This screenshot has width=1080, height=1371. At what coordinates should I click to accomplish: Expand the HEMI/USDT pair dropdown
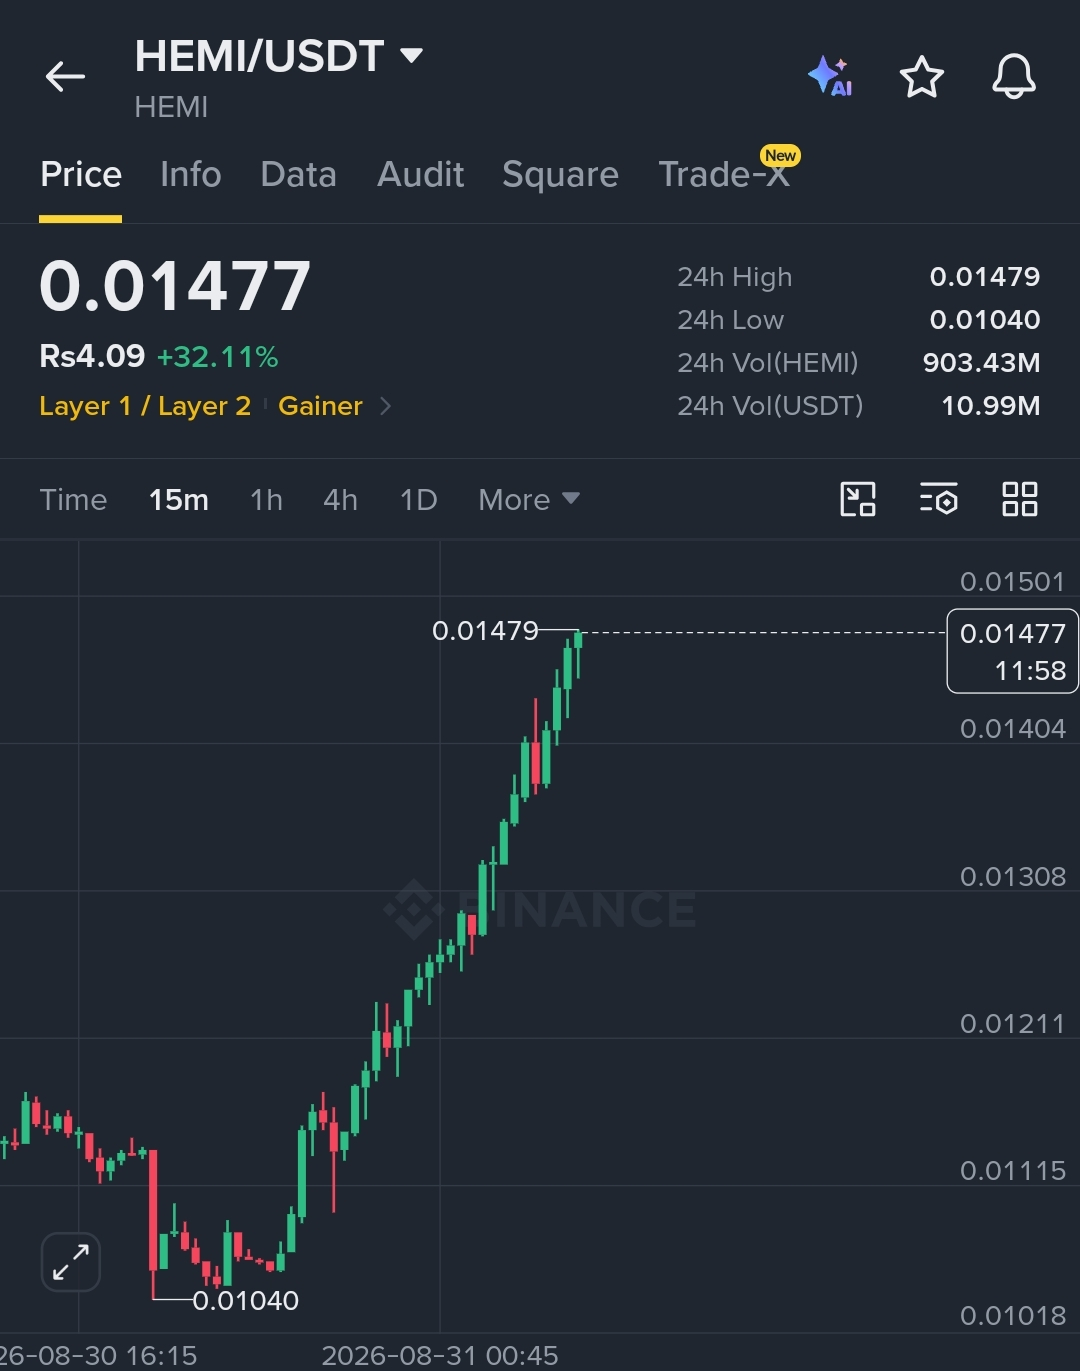coord(411,55)
